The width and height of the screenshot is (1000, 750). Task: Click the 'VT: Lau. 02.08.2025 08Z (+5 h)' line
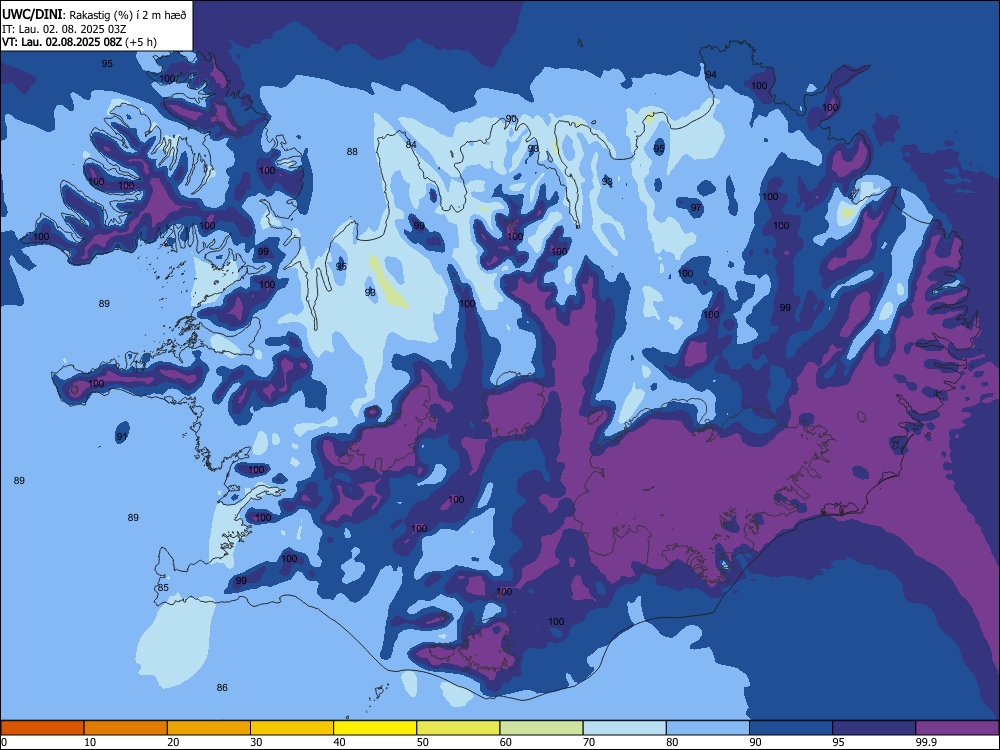(79, 42)
